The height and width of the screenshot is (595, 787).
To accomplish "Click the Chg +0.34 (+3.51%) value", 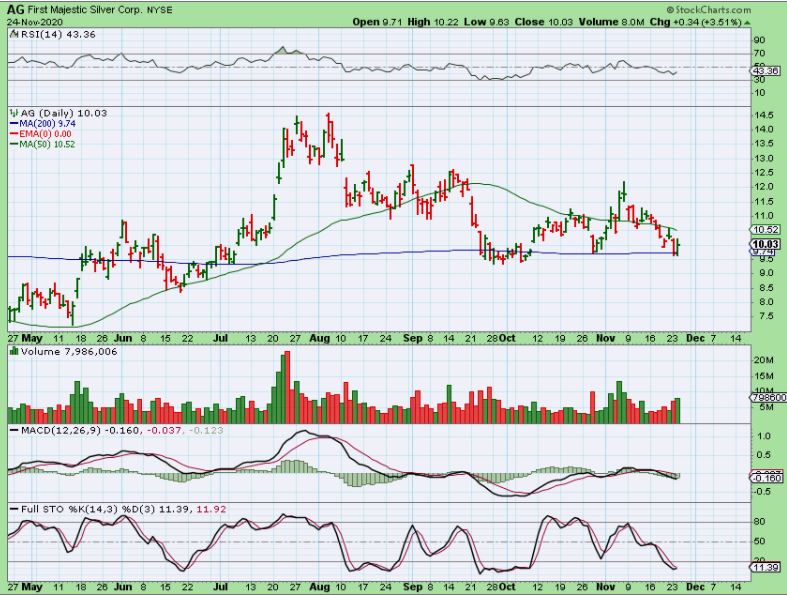I will point(696,22).
